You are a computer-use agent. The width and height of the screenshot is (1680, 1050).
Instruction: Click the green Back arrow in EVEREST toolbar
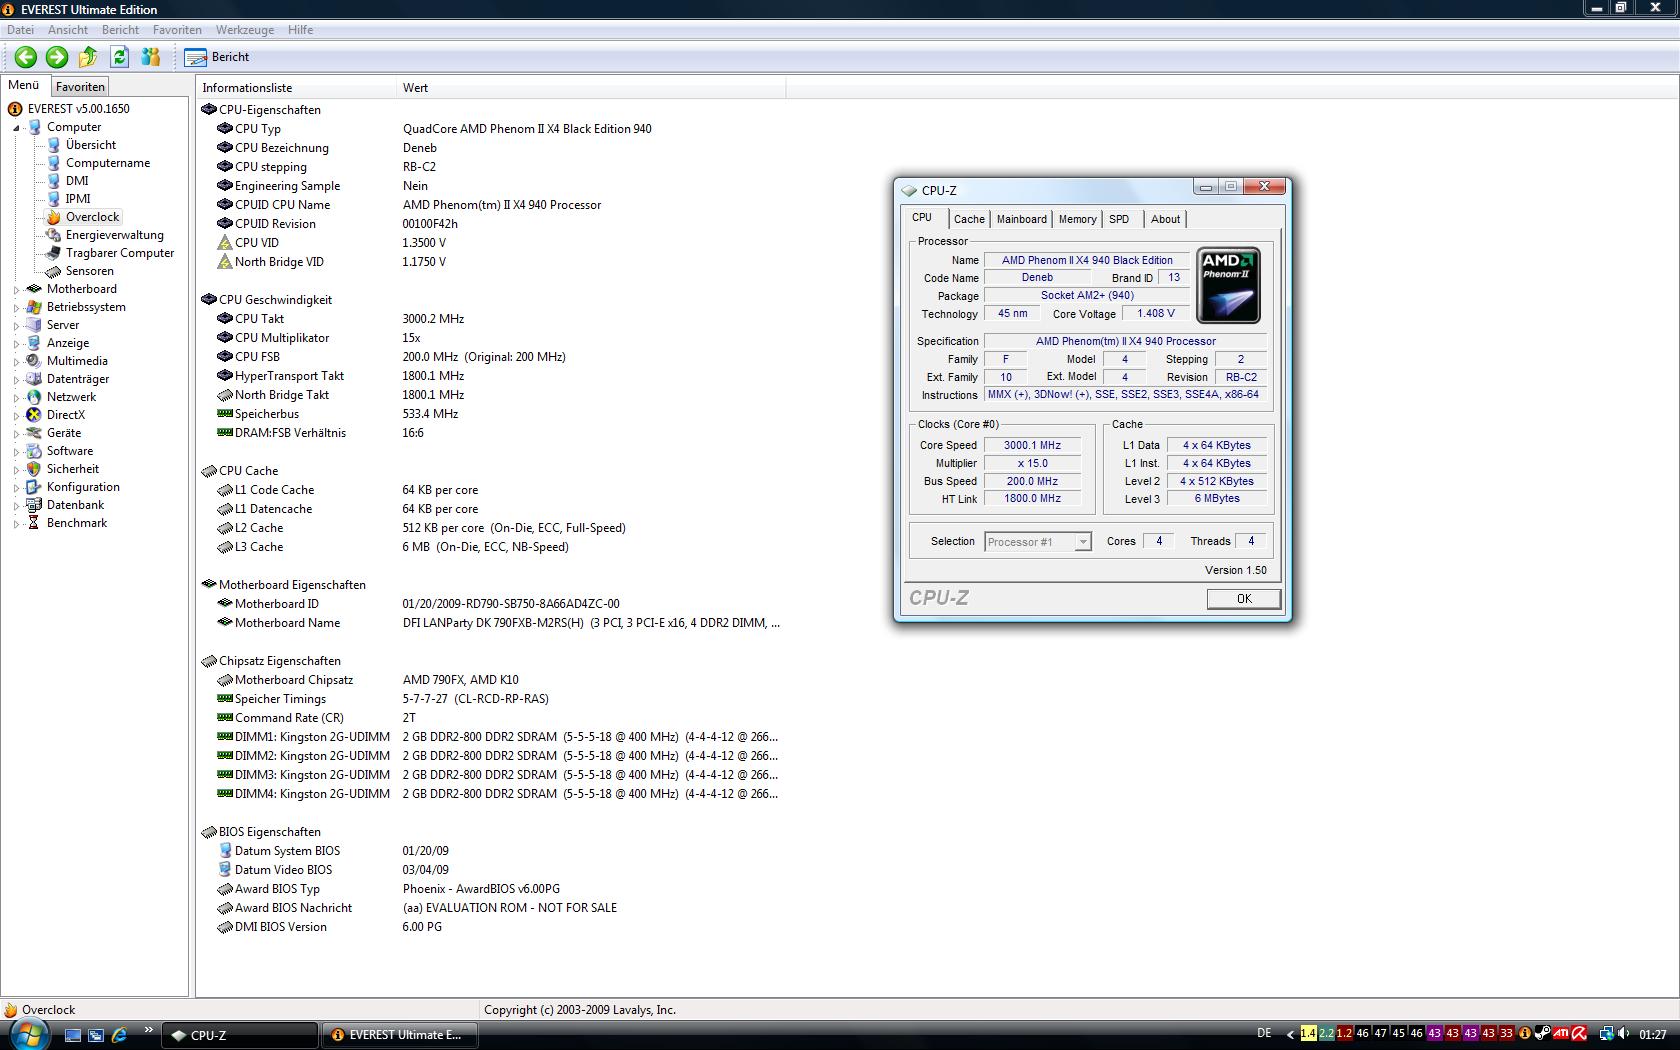pyautogui.click(x=26, y=57)
